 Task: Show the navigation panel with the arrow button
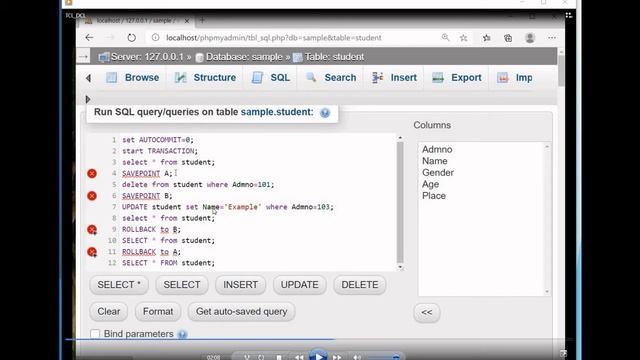pyautogui.click(x=83, y=57)
